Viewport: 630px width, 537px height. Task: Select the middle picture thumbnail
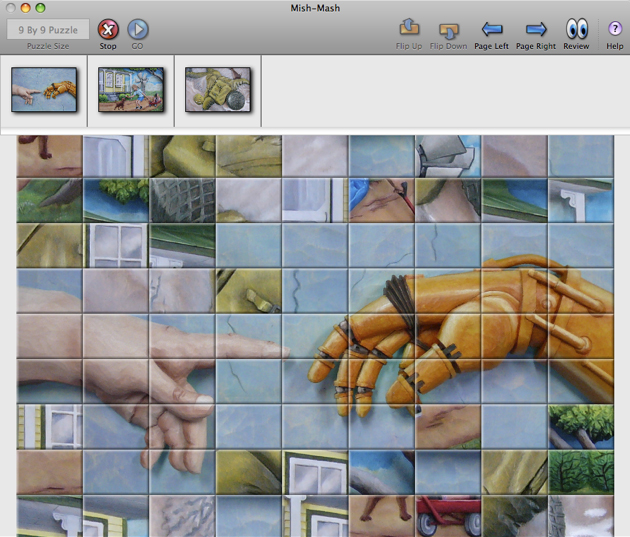[x=131, y=90]
